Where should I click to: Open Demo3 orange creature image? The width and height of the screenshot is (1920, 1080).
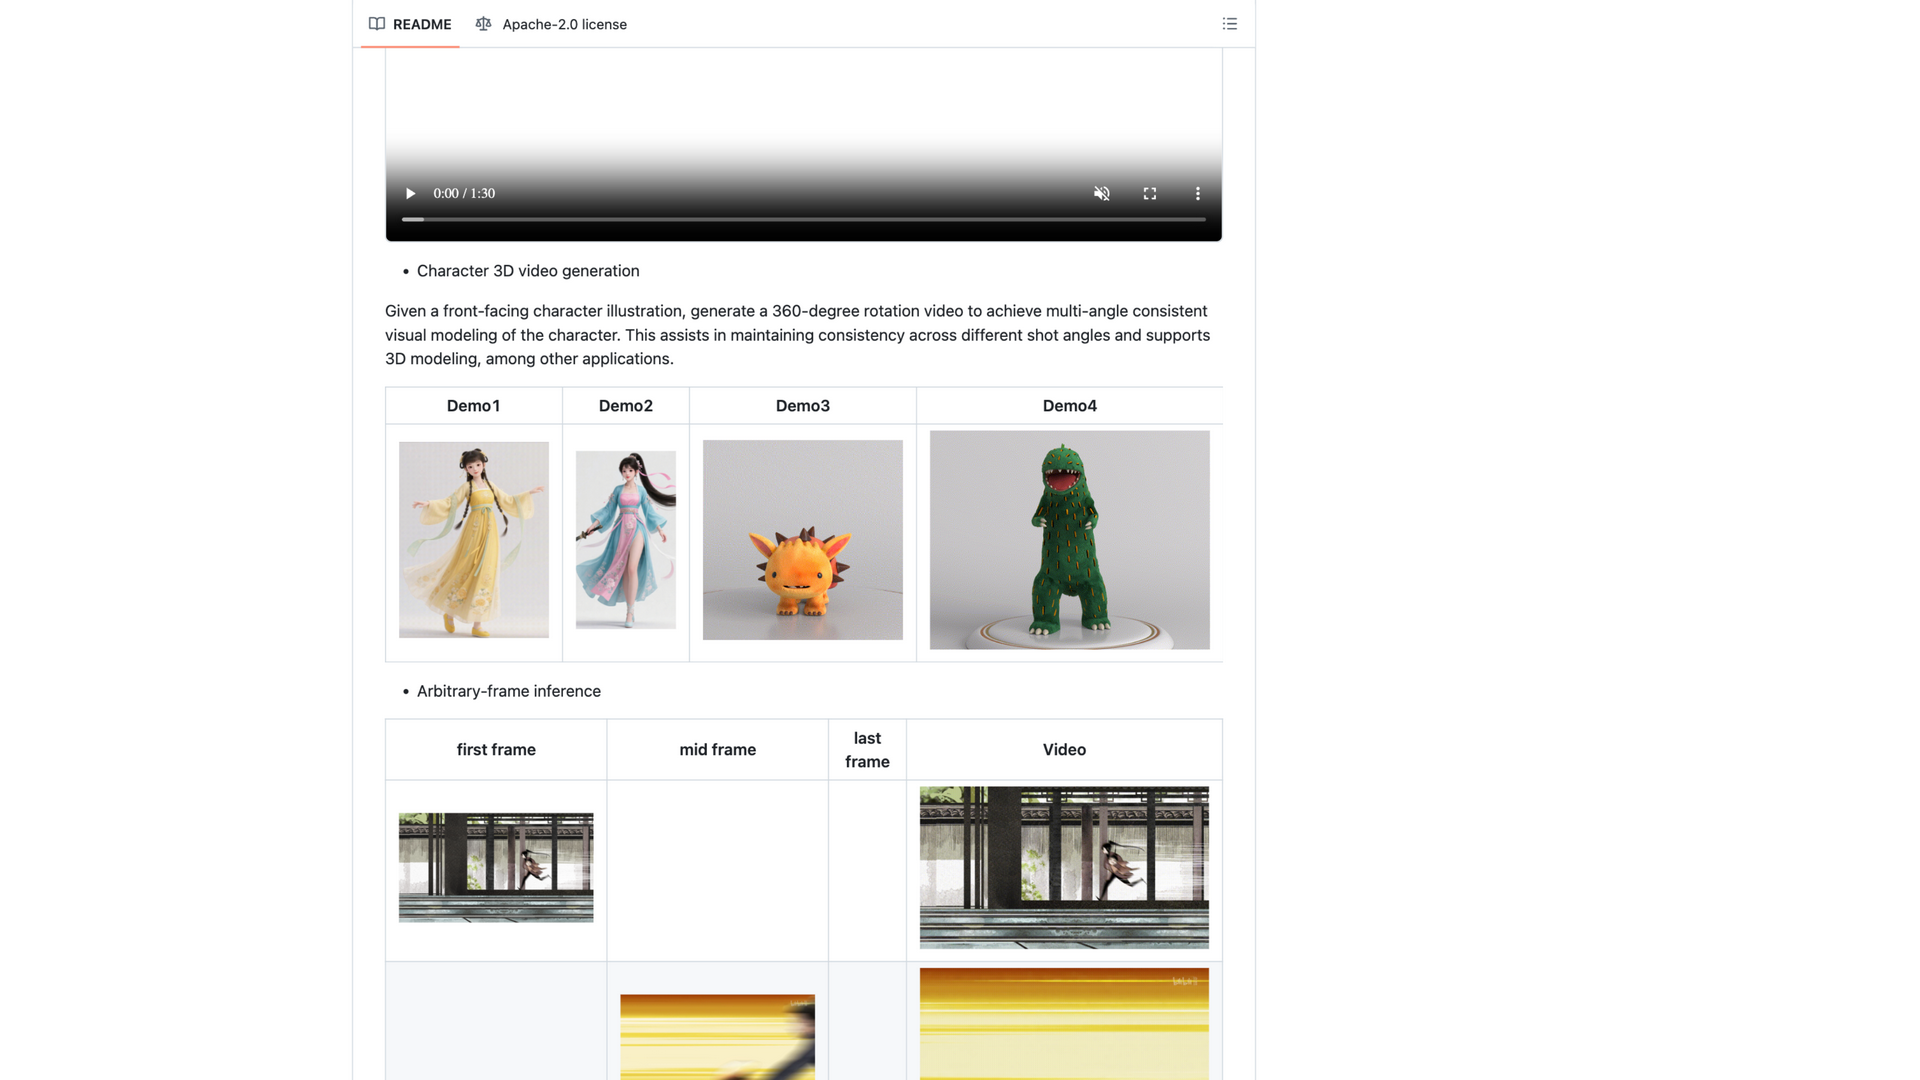803,540
